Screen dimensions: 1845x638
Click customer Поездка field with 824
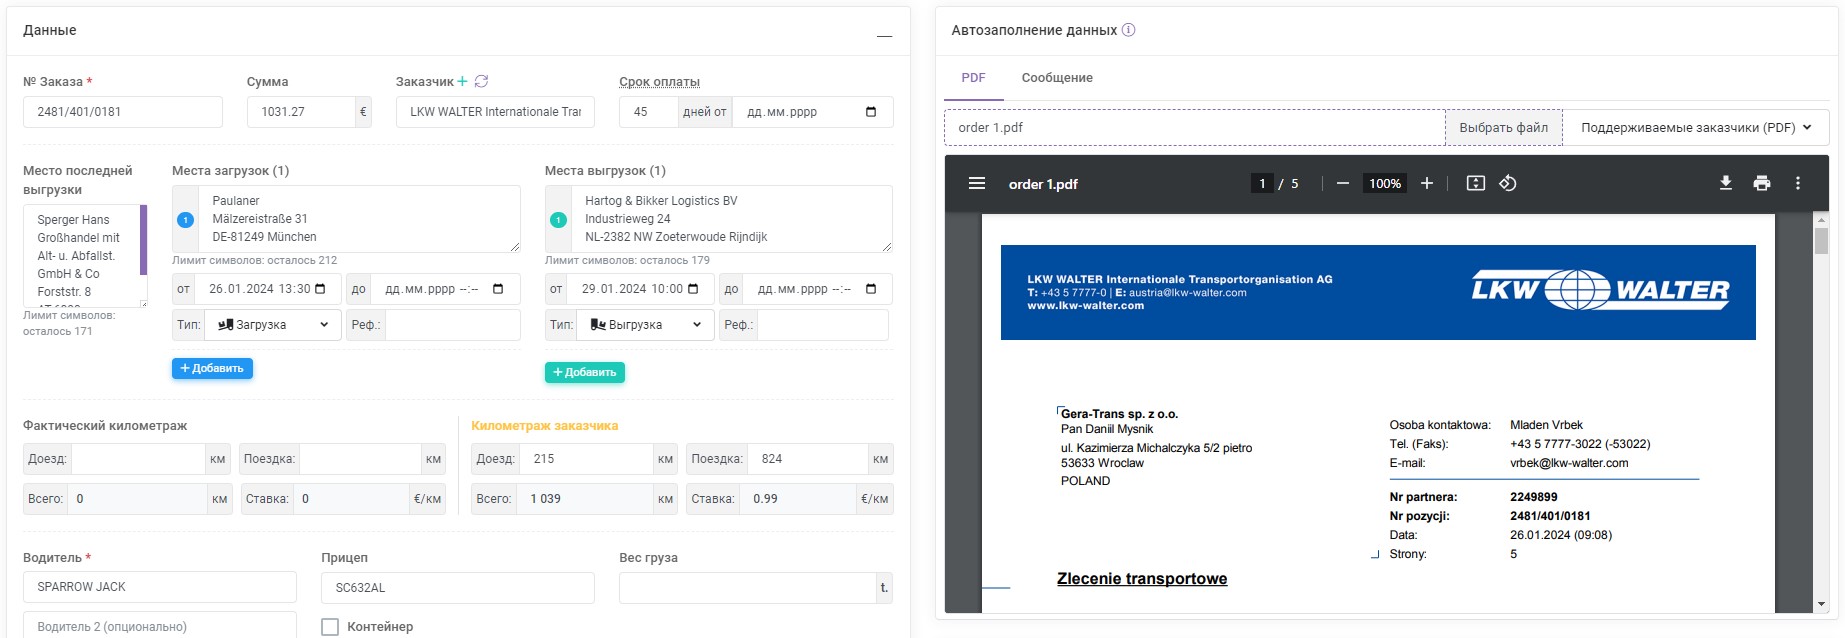tap(808, 459)
